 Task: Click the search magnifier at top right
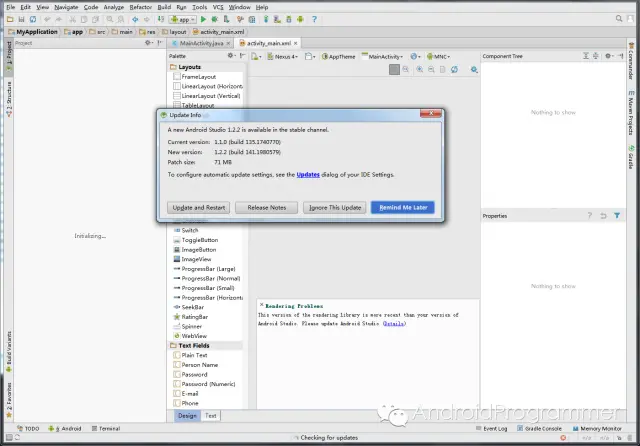(x=619, y=19)
